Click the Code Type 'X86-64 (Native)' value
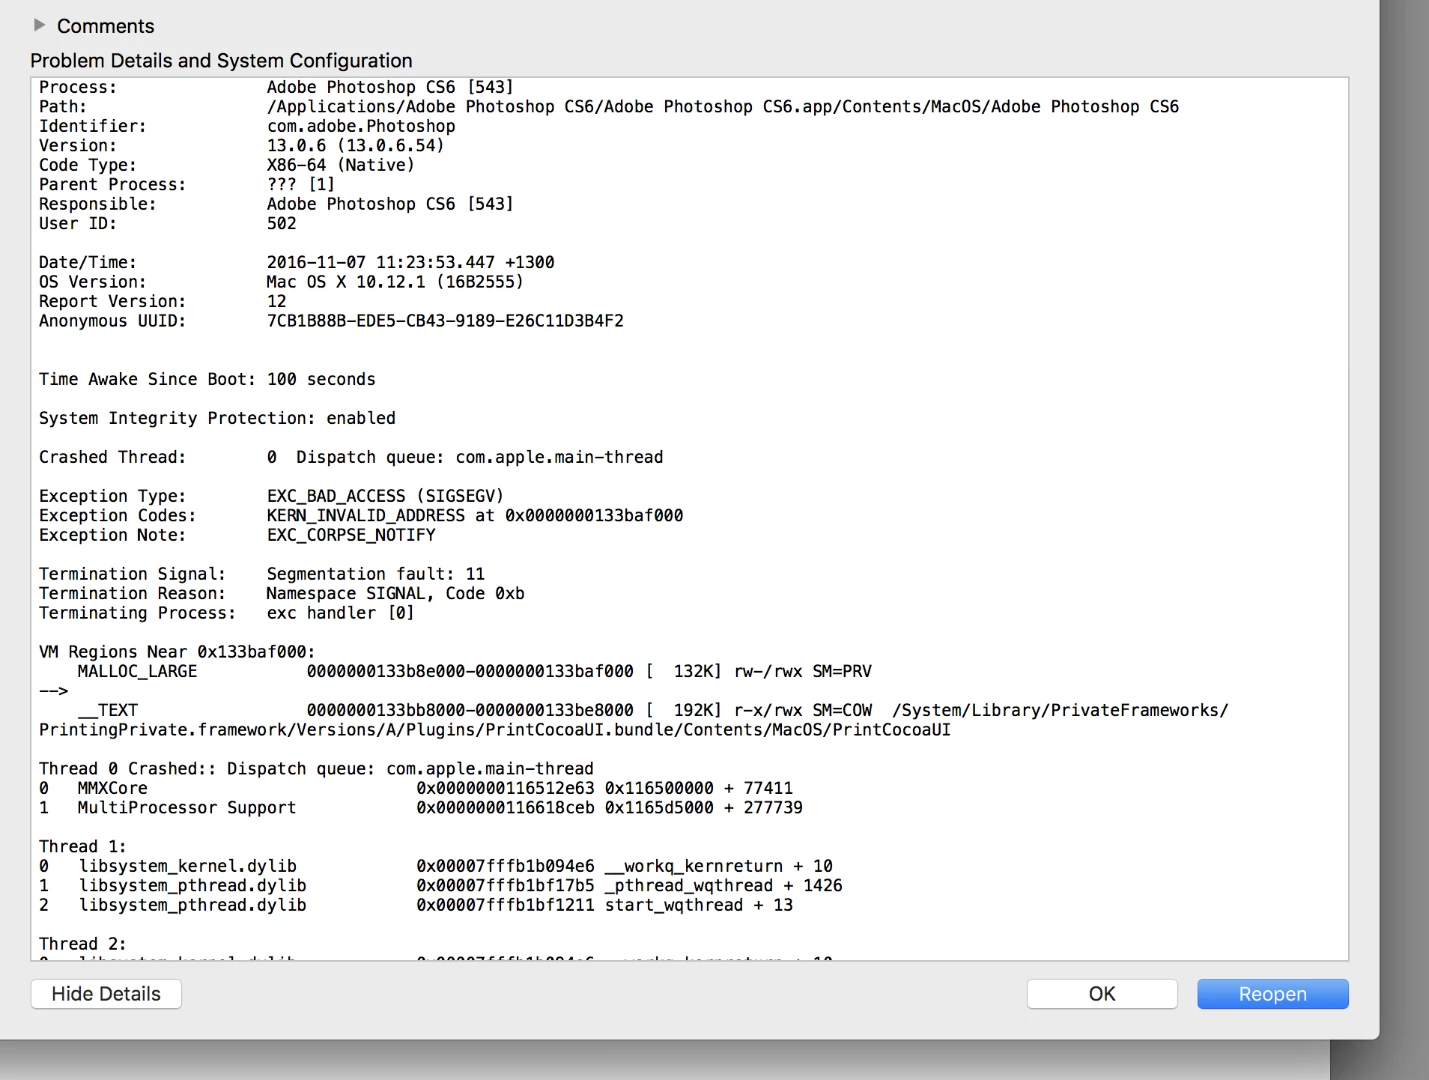 (x=341, y=165)
